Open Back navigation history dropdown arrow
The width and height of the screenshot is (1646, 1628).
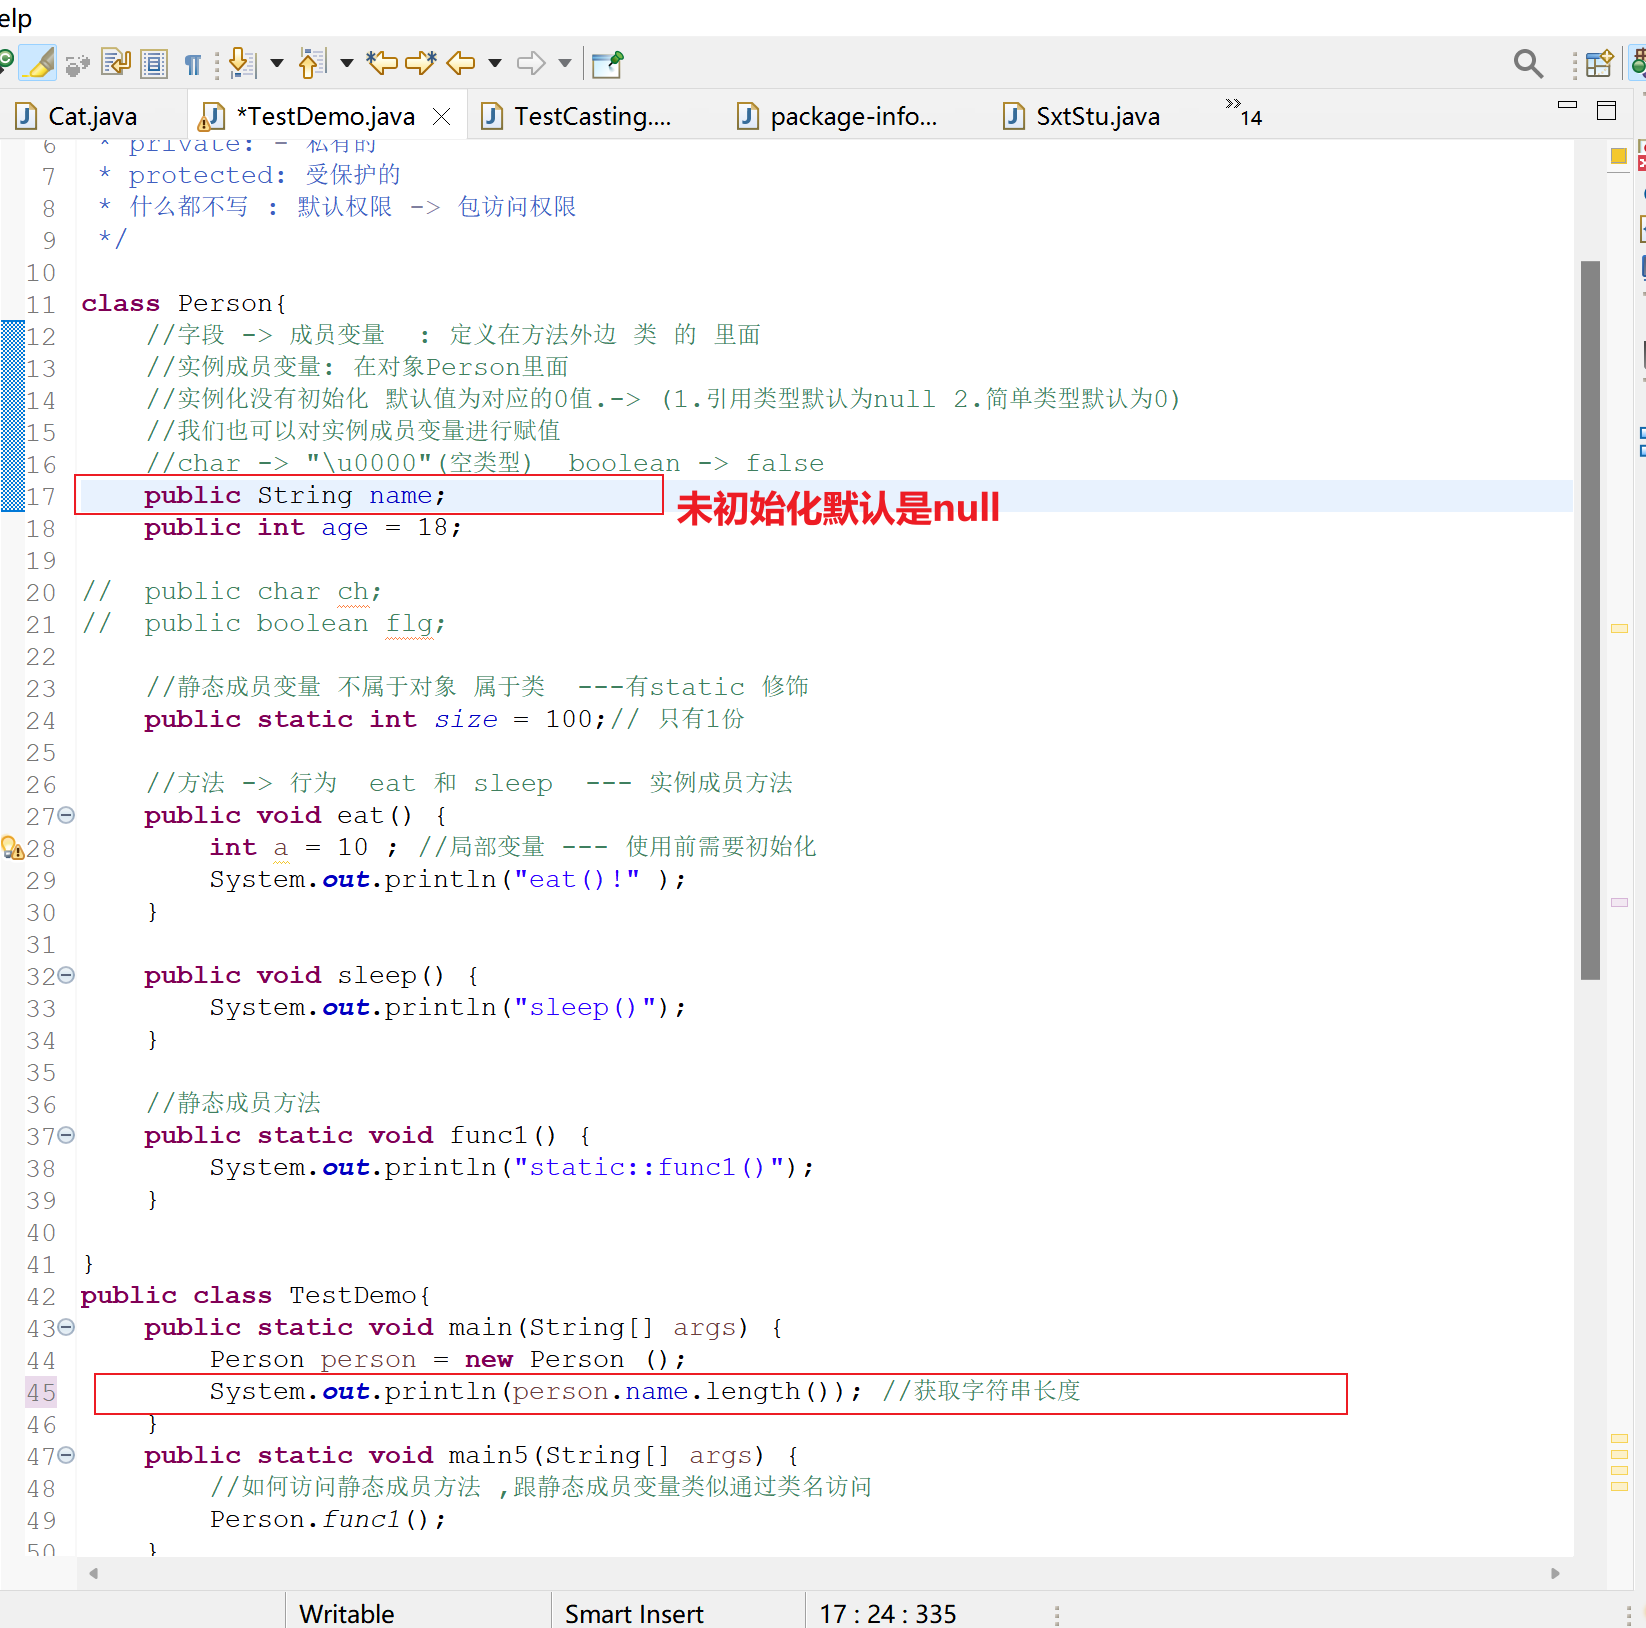click(495, 64)
